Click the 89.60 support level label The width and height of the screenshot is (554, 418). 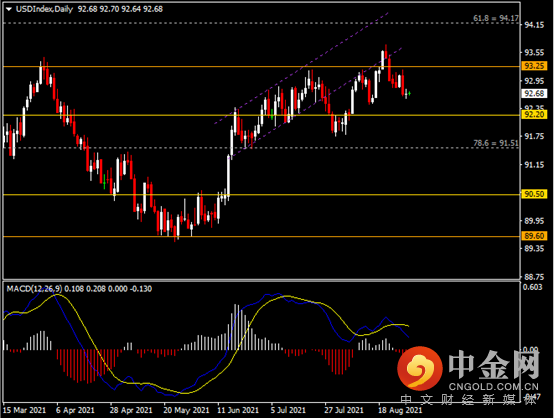[x=534, y=236]
